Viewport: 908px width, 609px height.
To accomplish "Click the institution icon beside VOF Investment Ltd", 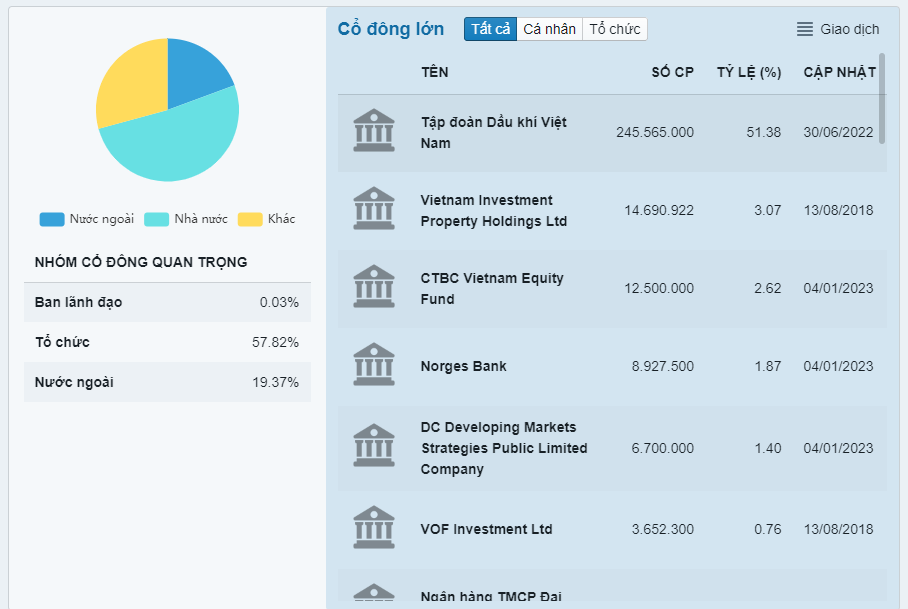I will 374,527.
